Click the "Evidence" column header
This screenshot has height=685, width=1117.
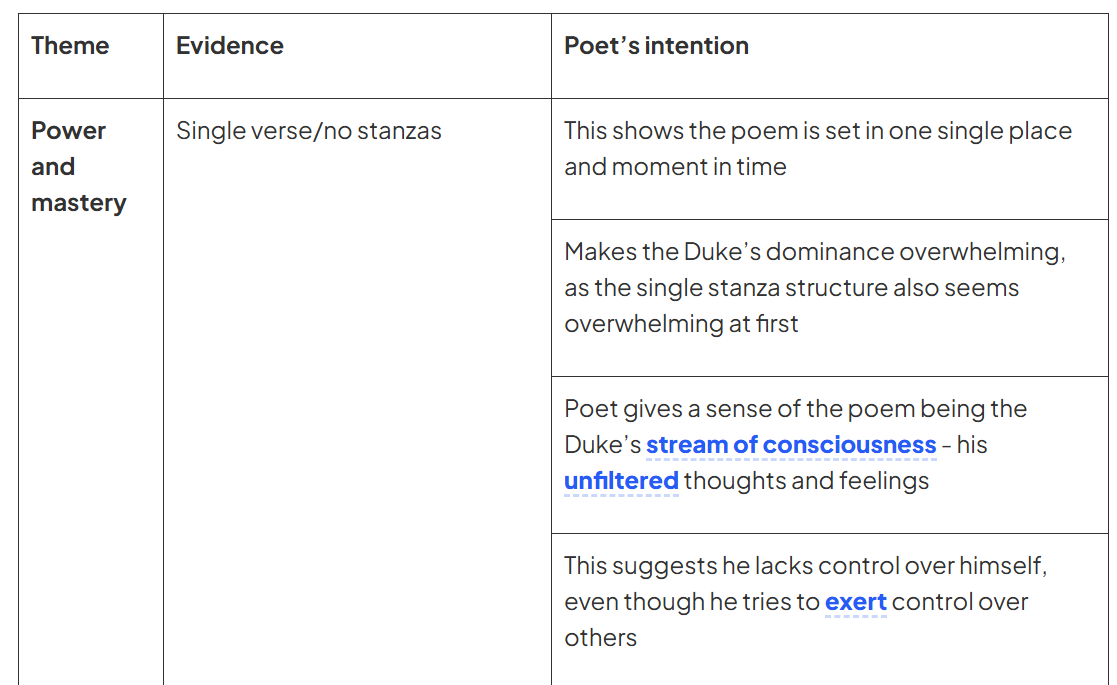(x=230, y=46)
